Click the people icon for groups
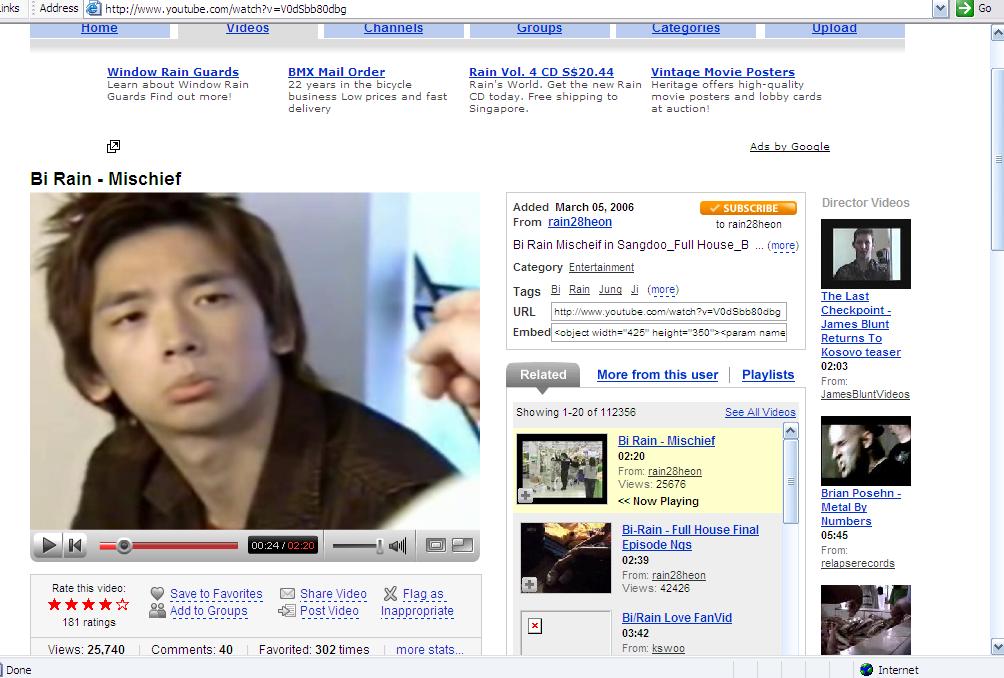Screen dimensions: 1004x678 [x=157, y=611]
